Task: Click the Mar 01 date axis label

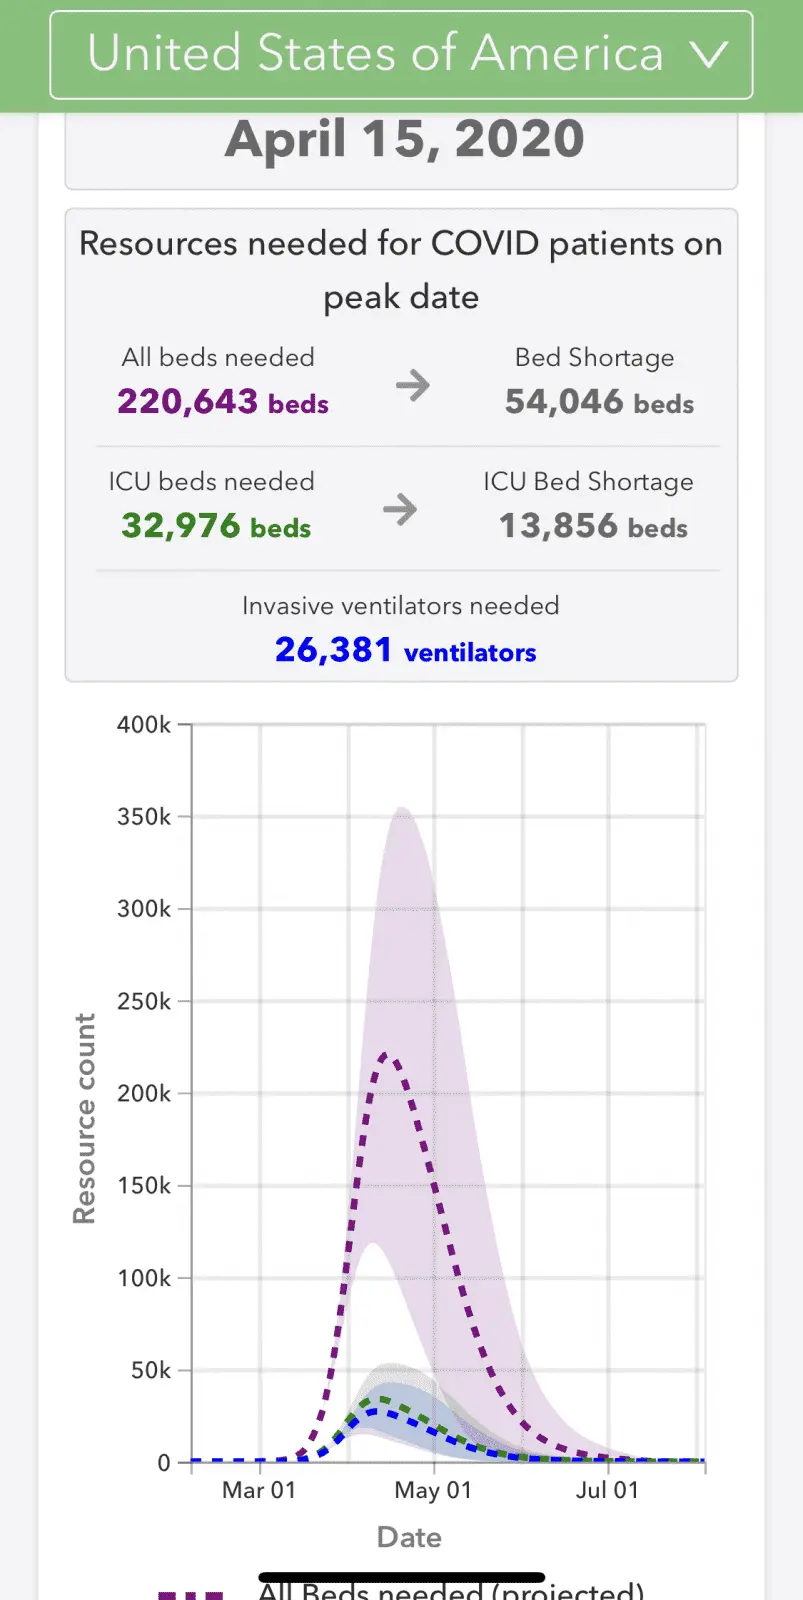Action: click(x=259, y=1490)
